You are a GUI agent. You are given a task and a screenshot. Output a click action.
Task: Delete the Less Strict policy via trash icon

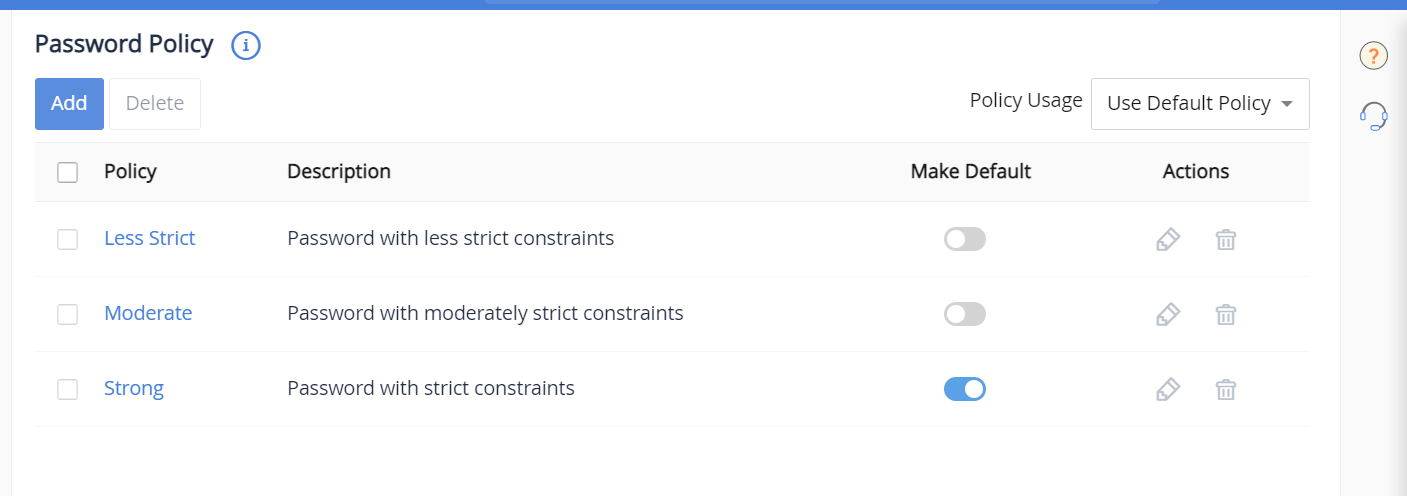pyautogui.click(x=1225, y=239)
